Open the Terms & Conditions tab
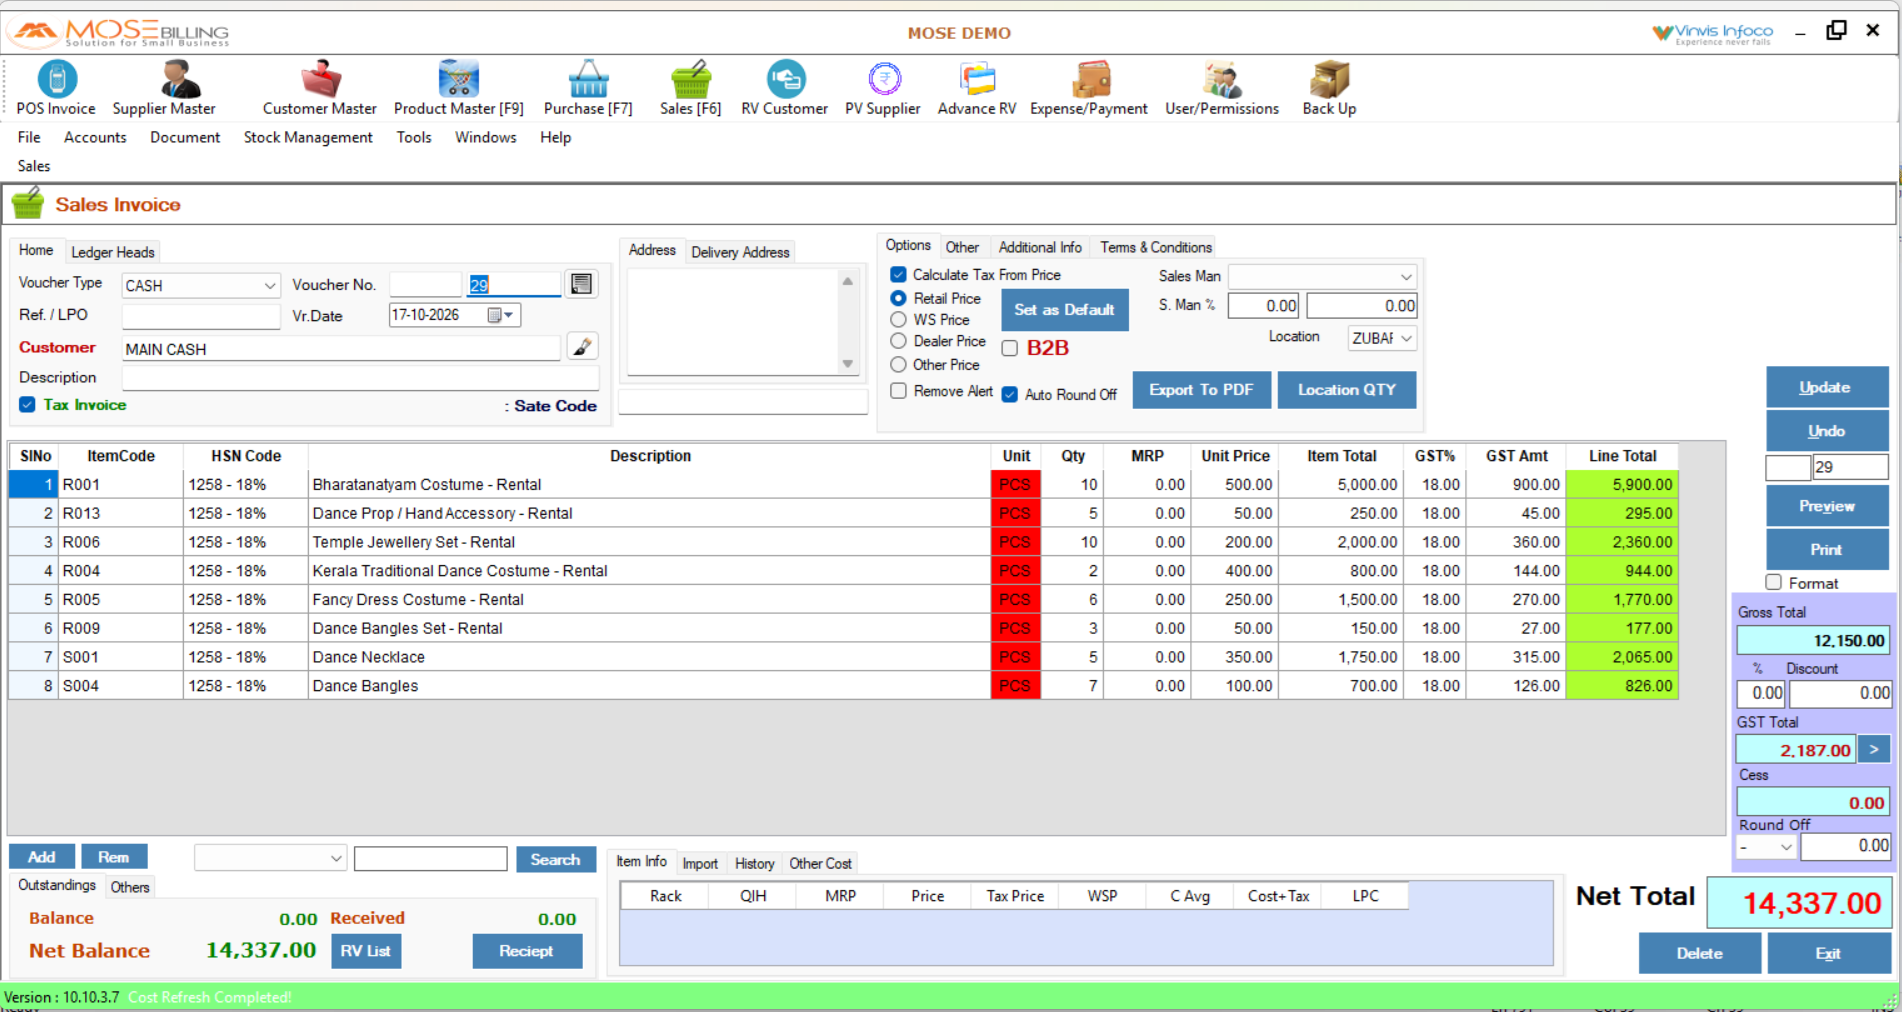 [1156, 247]
